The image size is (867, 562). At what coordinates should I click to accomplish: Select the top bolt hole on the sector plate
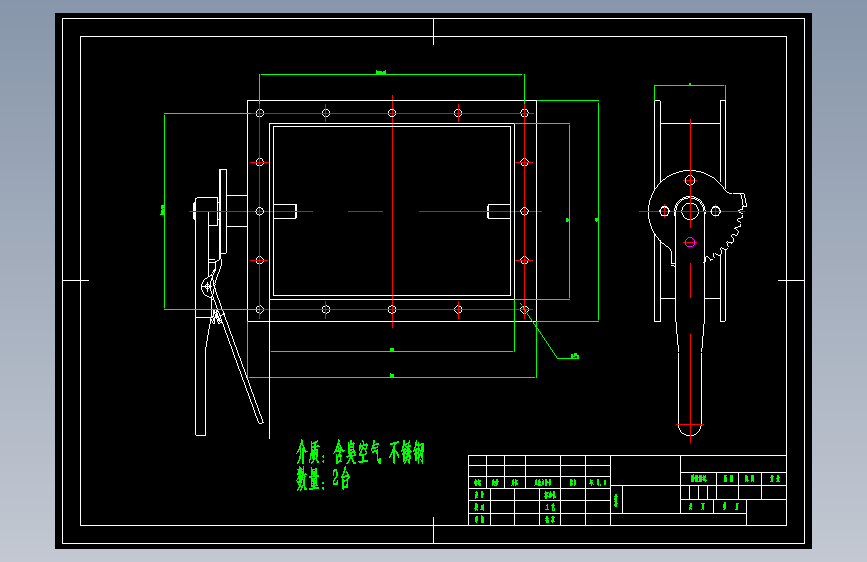pyautogui.click(x=690, y=180)
